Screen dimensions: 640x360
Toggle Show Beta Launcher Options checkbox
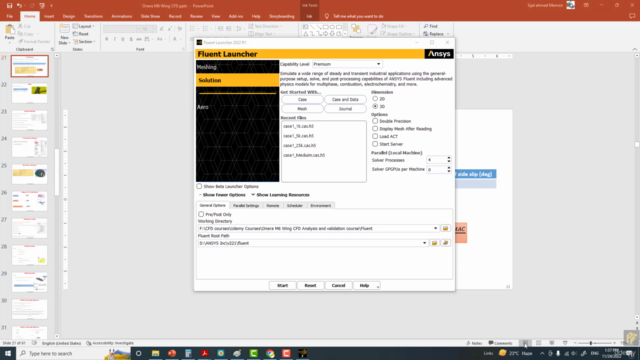point(199,187)
